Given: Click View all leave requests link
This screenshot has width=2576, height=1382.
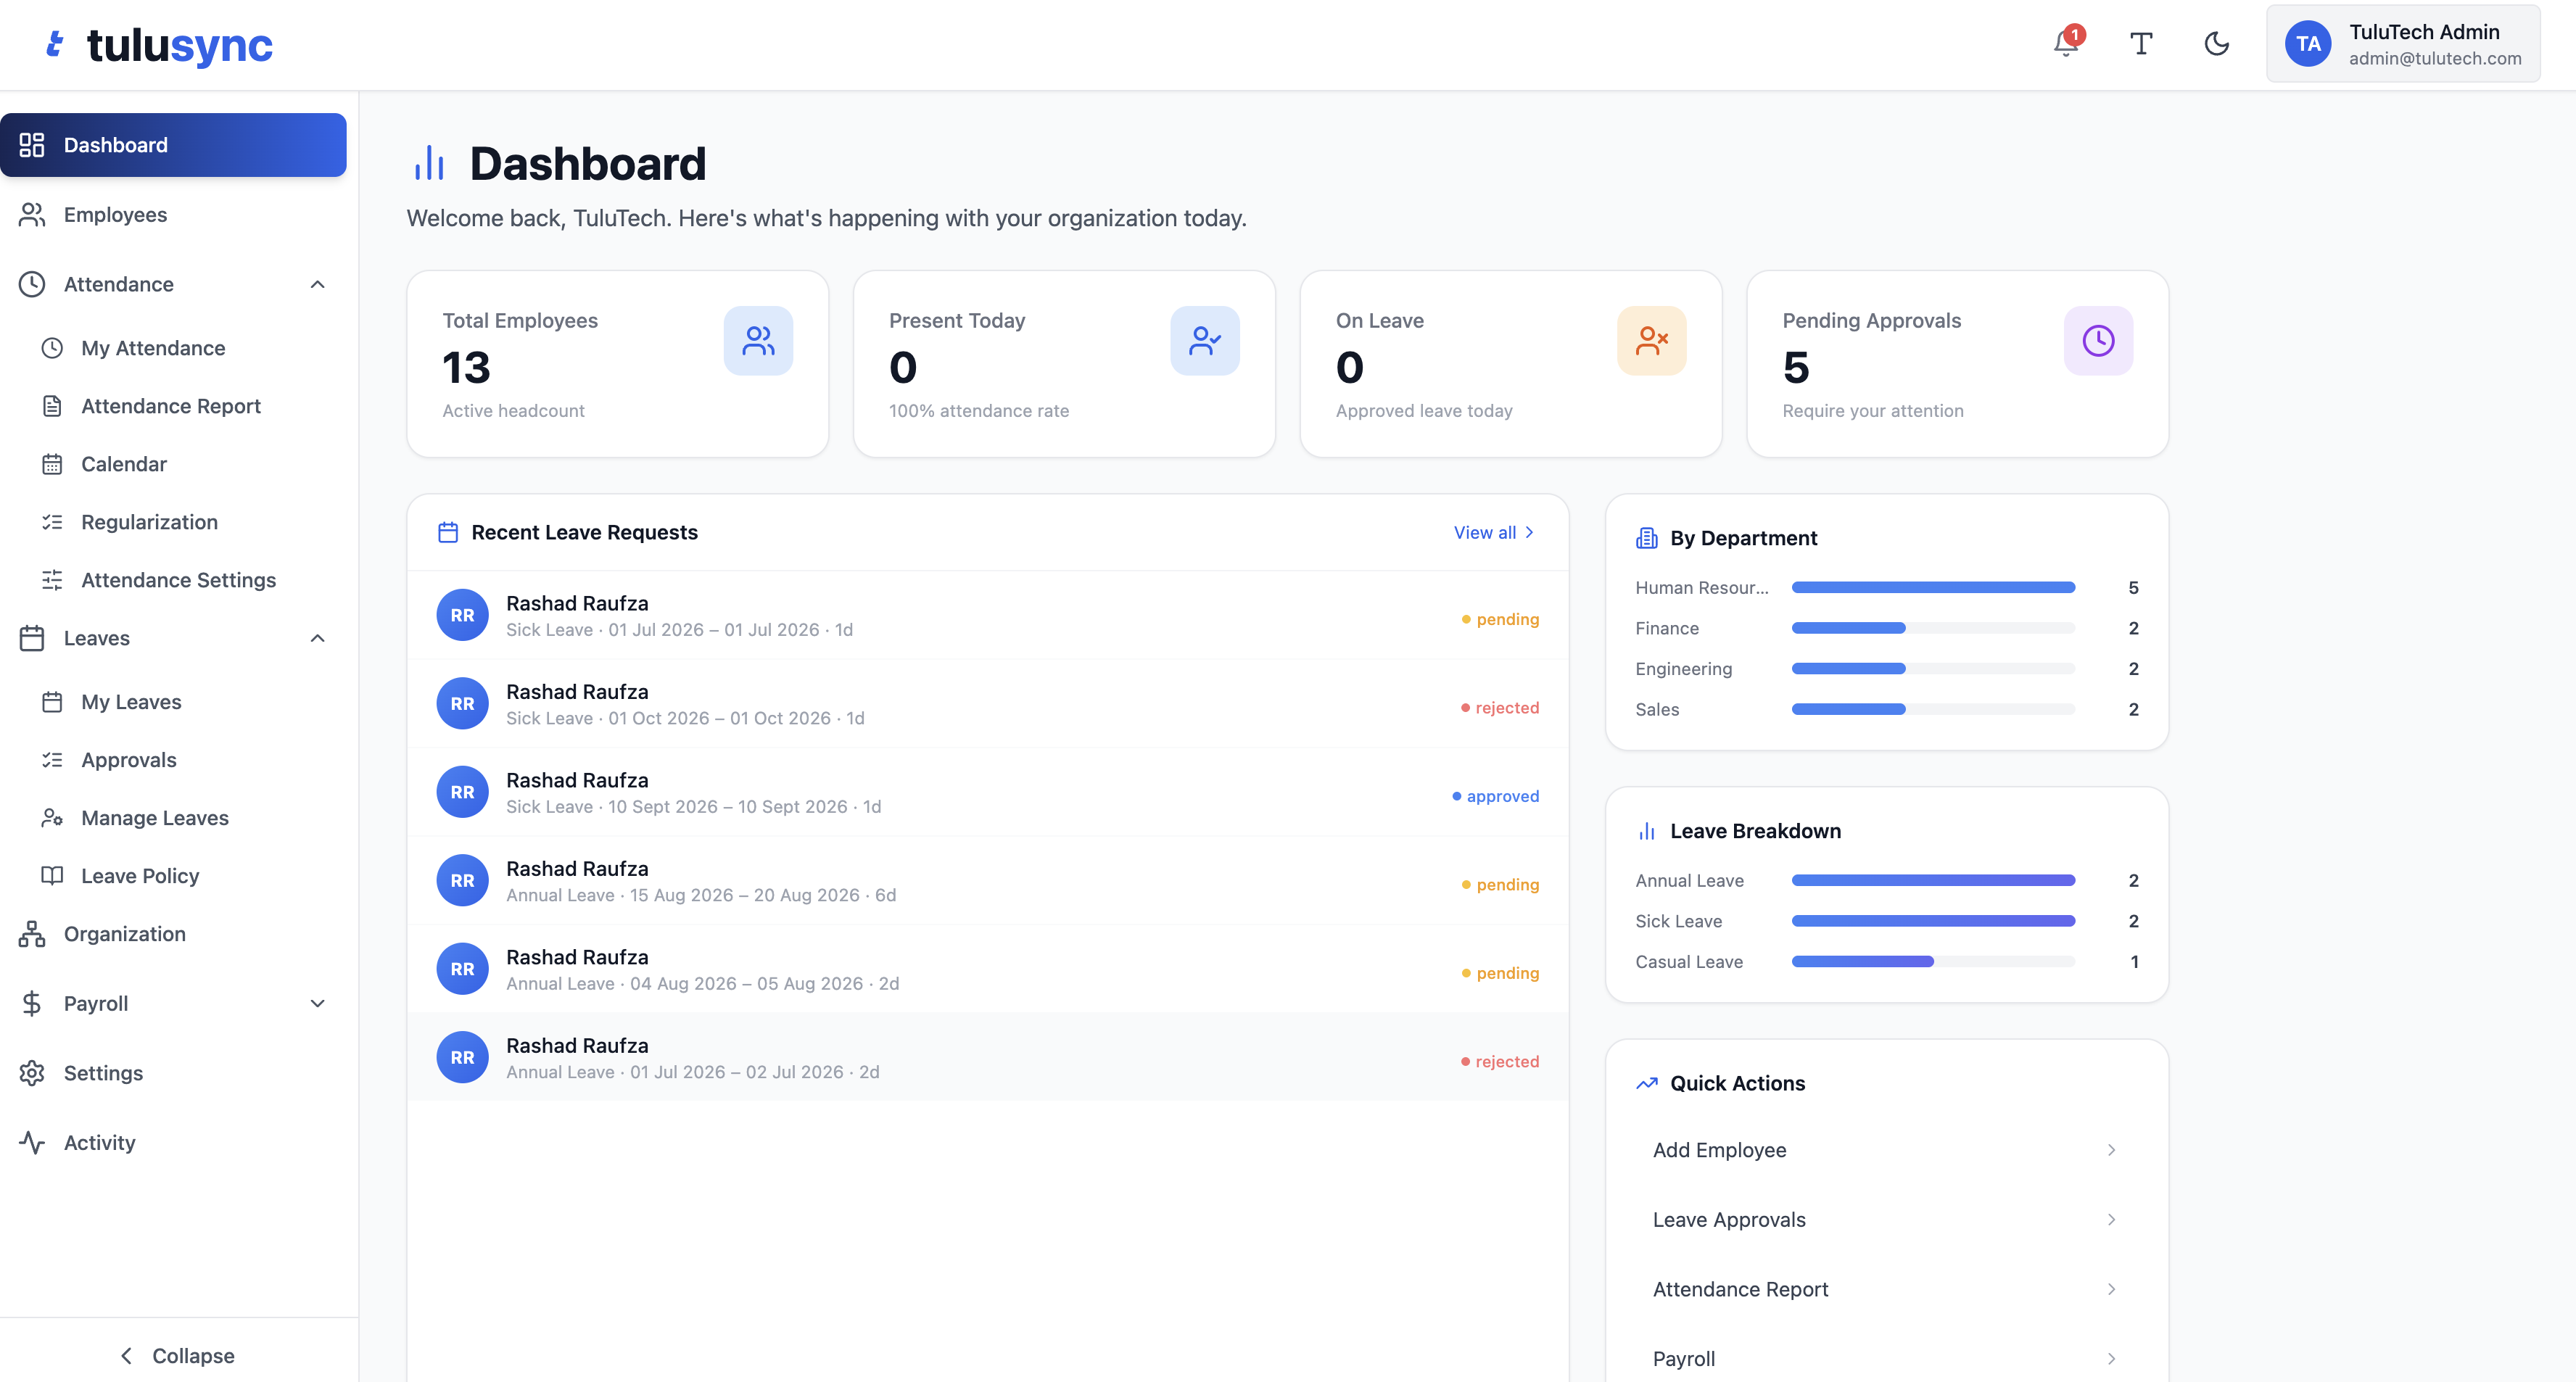Looking at the screenshot, I should pyautogui.click(x=1494, y=532).
